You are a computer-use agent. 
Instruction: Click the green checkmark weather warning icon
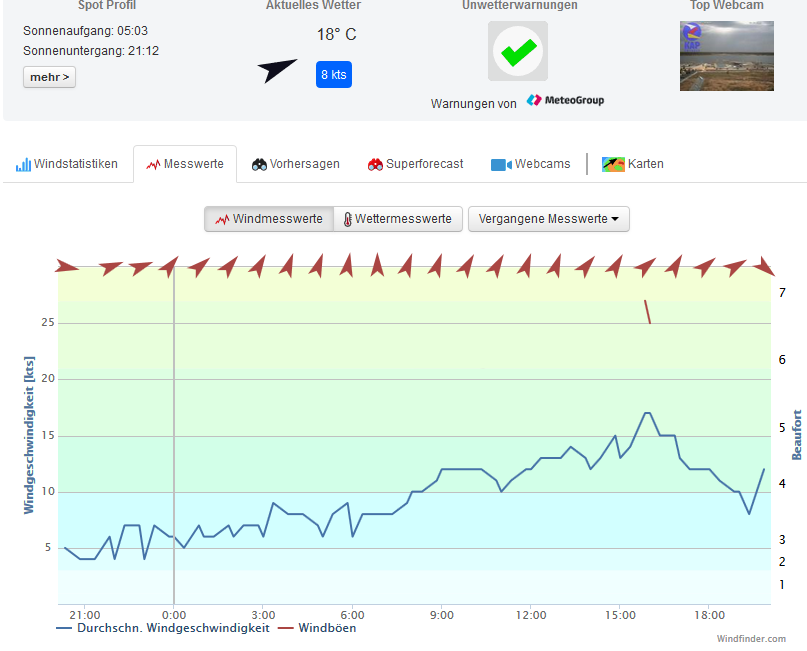[518, 51]
